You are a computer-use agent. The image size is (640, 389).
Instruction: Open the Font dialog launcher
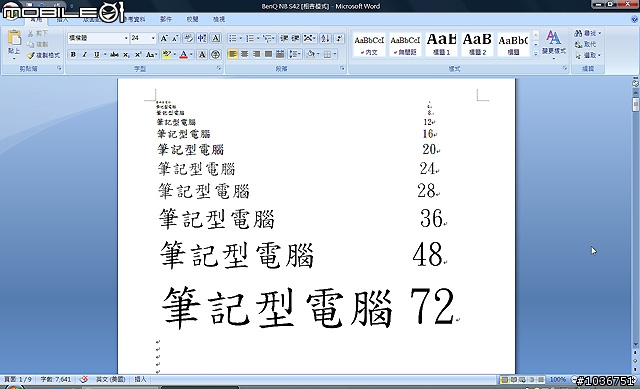219,69
